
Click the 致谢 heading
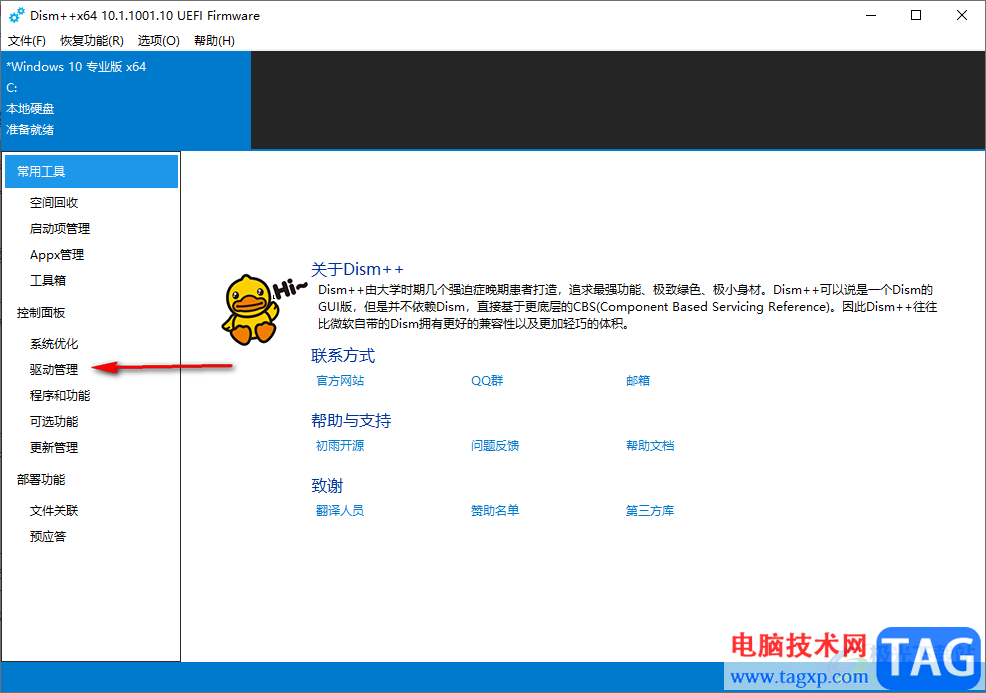tap(327, 485)
